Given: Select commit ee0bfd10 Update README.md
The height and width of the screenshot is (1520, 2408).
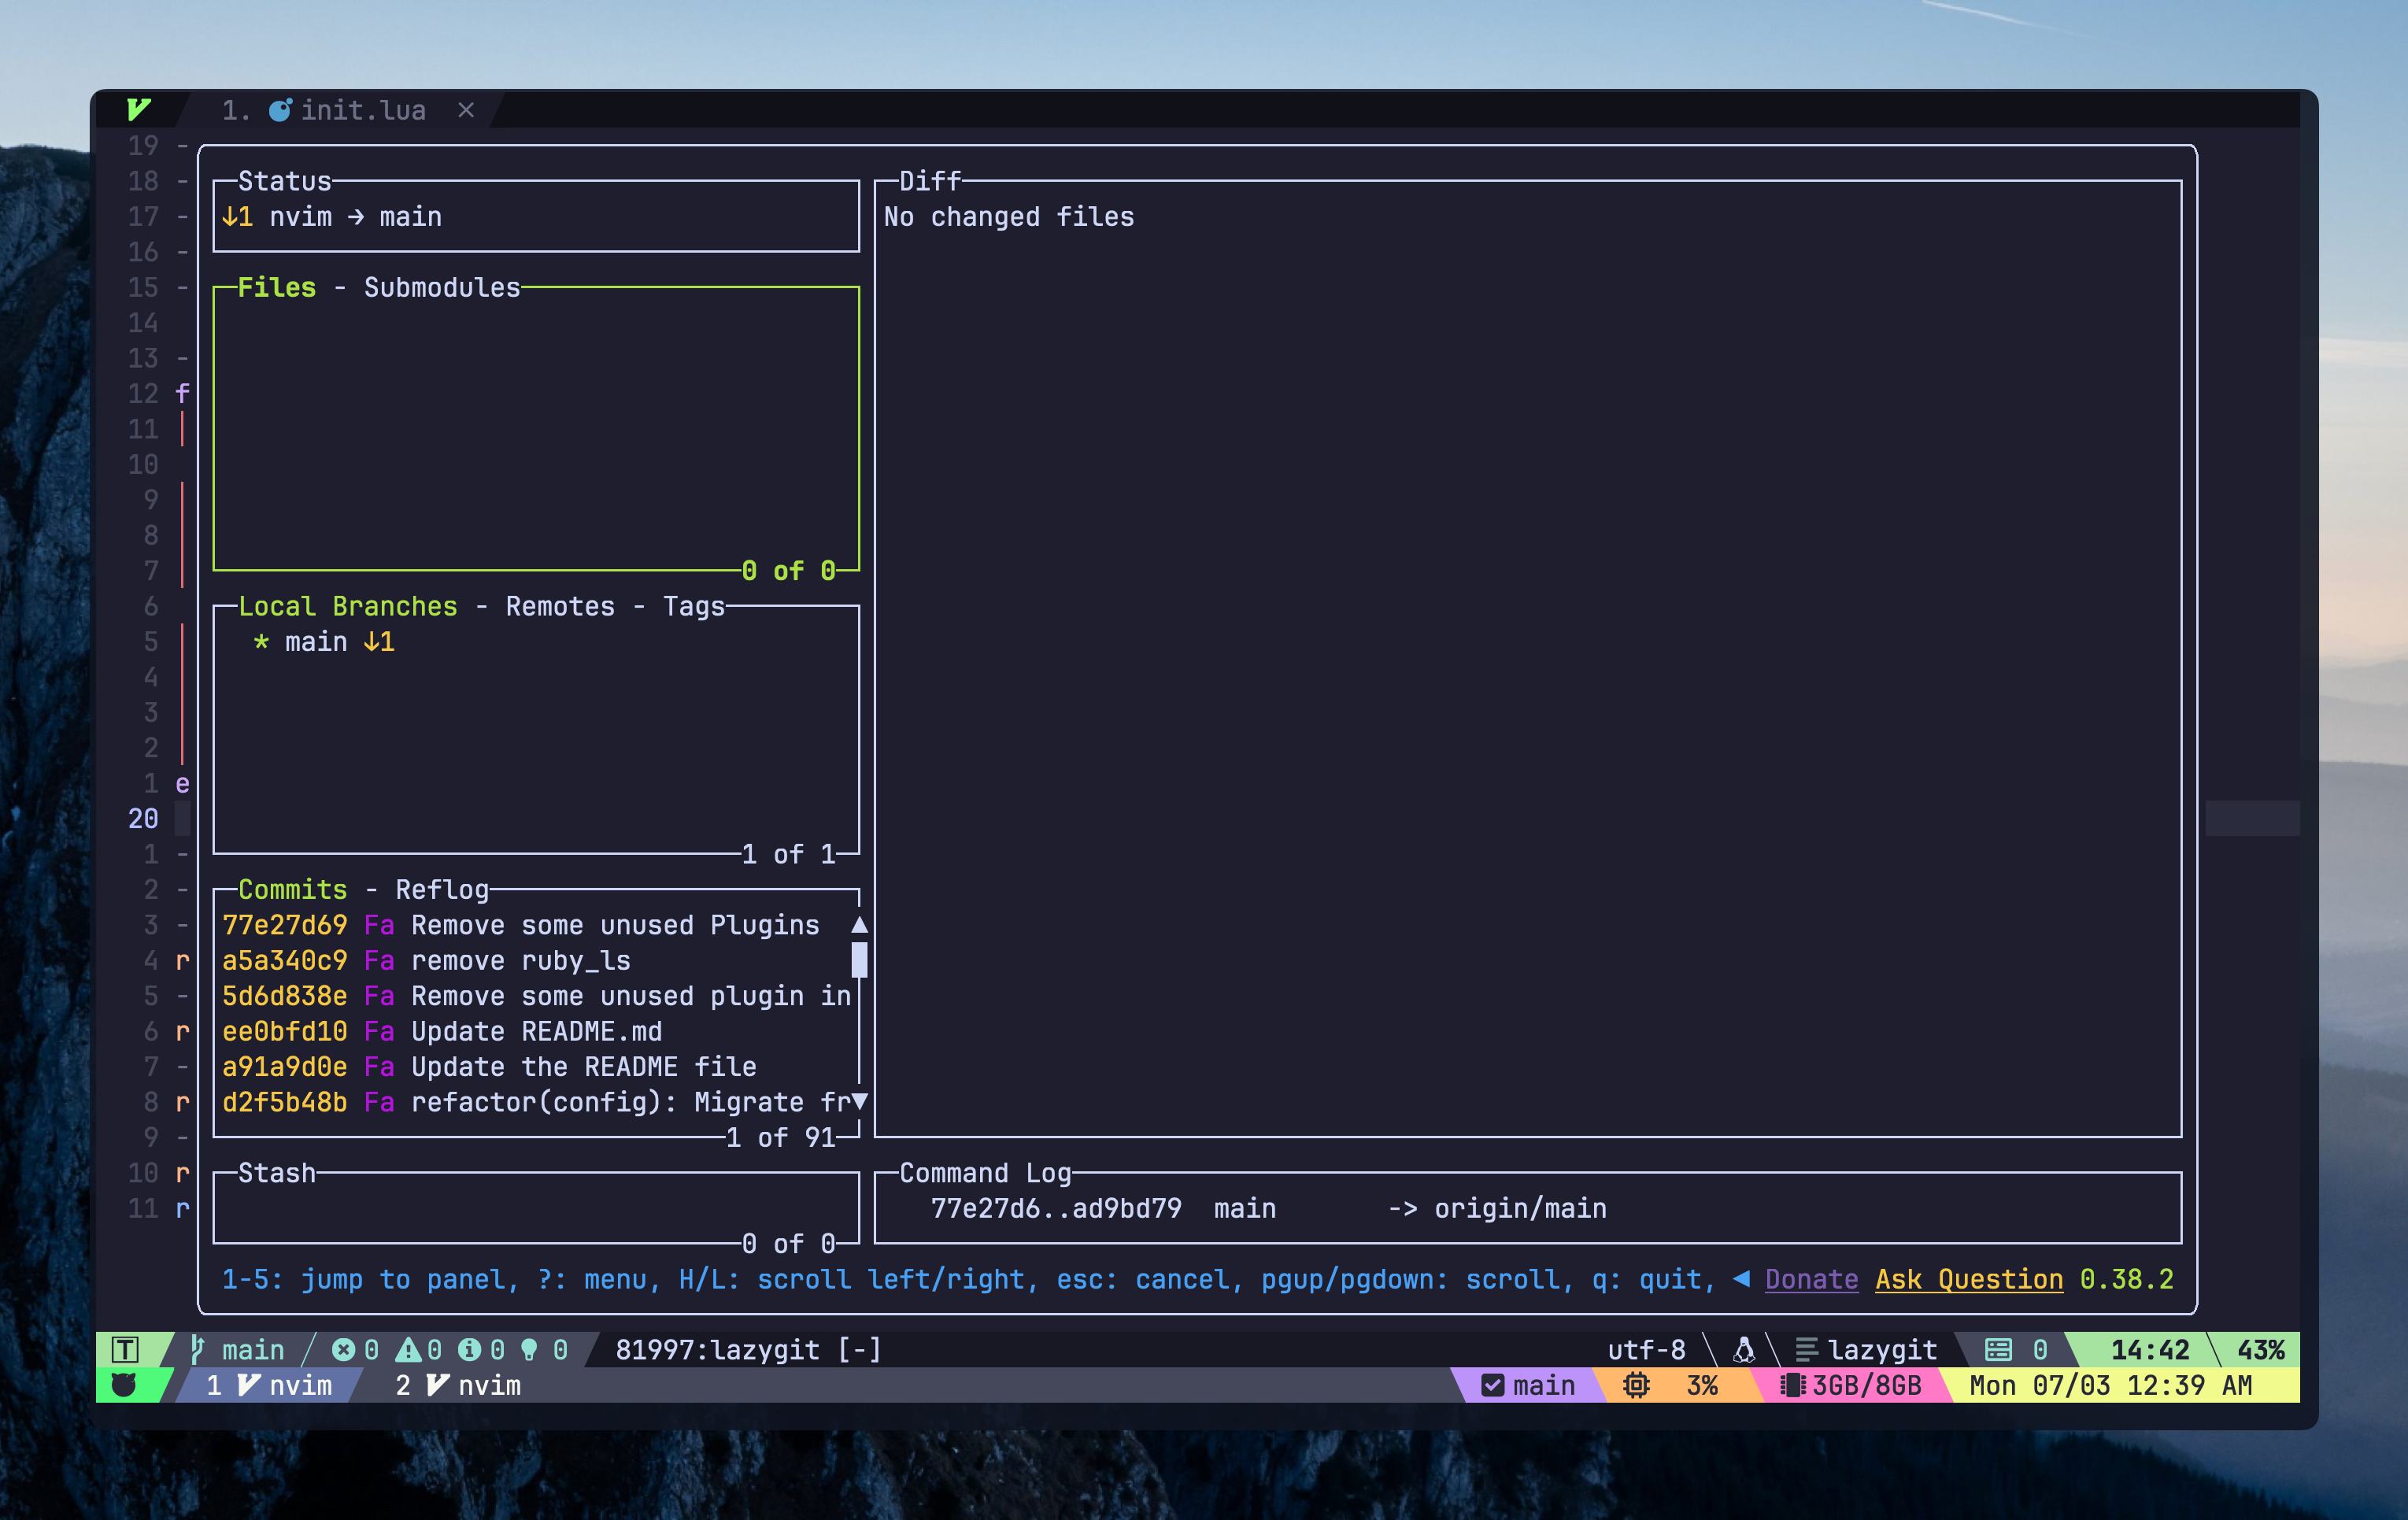Looking at the screenshot, I should (x=536, y=1031).
